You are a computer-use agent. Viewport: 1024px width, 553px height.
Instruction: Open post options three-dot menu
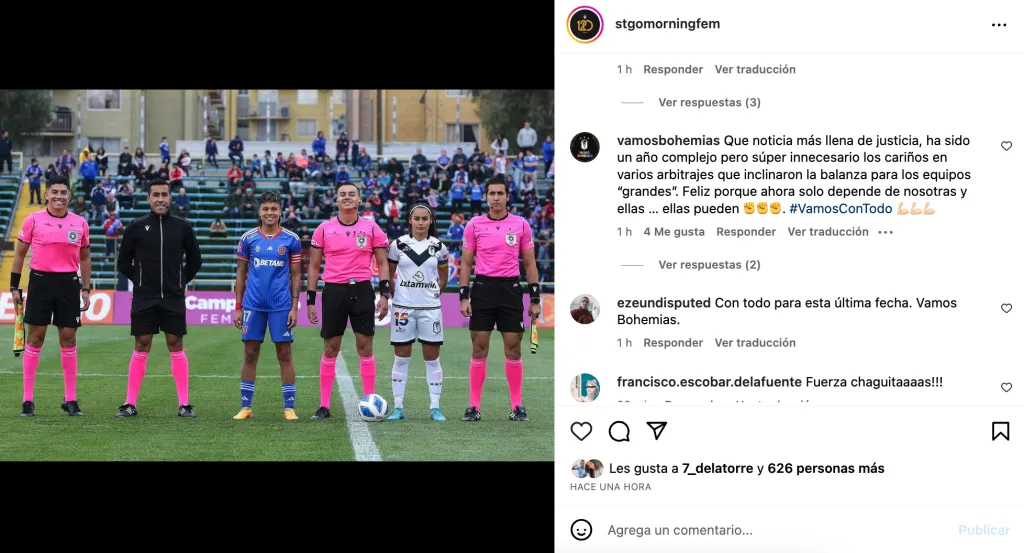tap(999, 25)
